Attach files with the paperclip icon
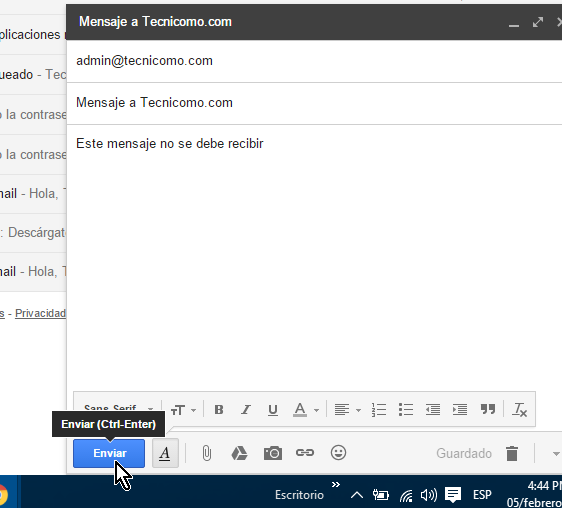 [206, 453]
